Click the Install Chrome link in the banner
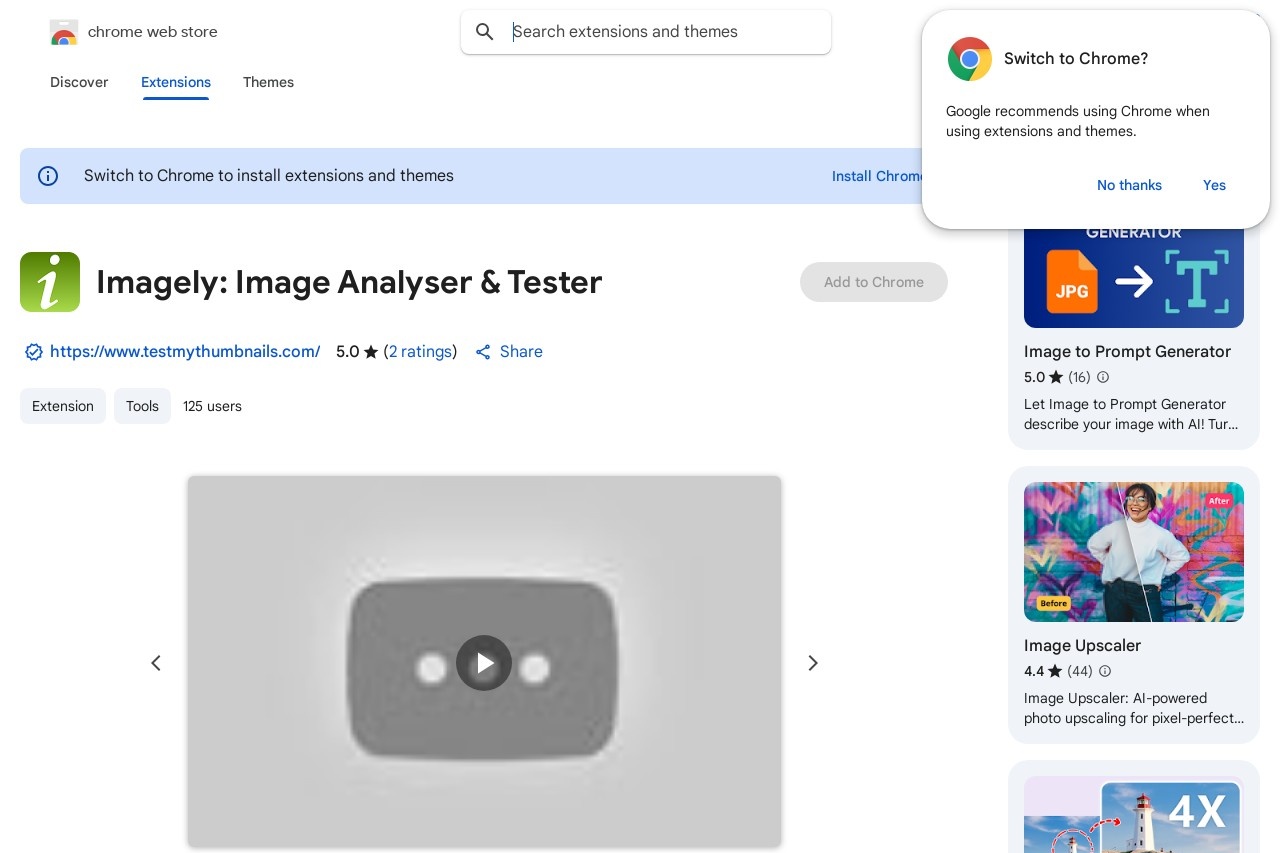Viewport: 1280px width, 853px height. tap(877, 176)
